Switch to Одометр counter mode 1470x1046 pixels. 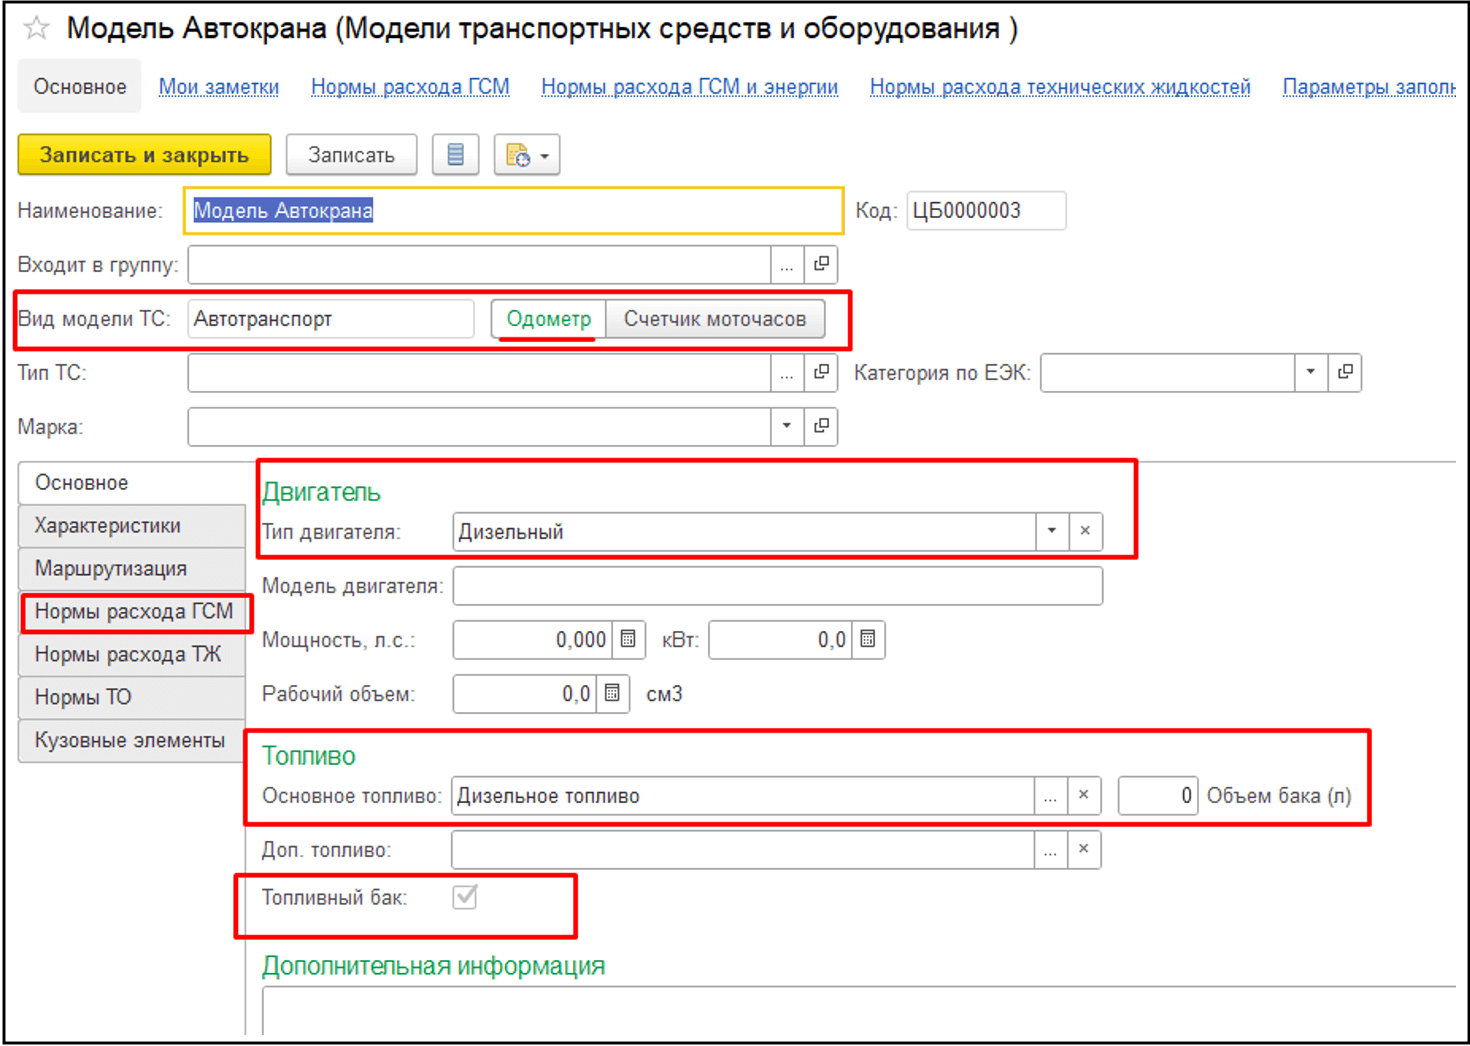548,319
